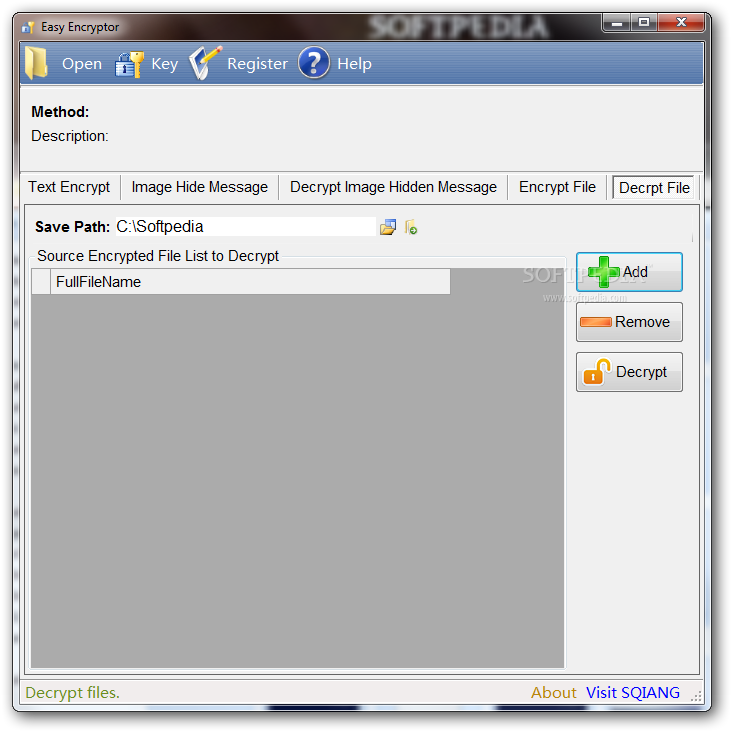Click the 'Decrypt files.' status bar text
The height and width of the screenshot is (732, 732).
tap(72, 692)
